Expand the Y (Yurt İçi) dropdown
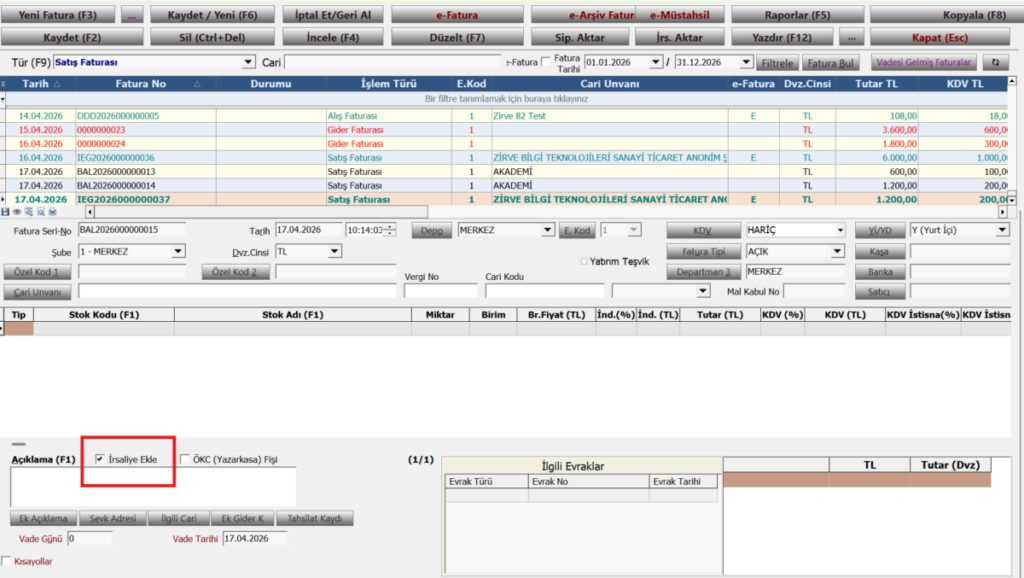The image size is (1024, 578). 1002,230
